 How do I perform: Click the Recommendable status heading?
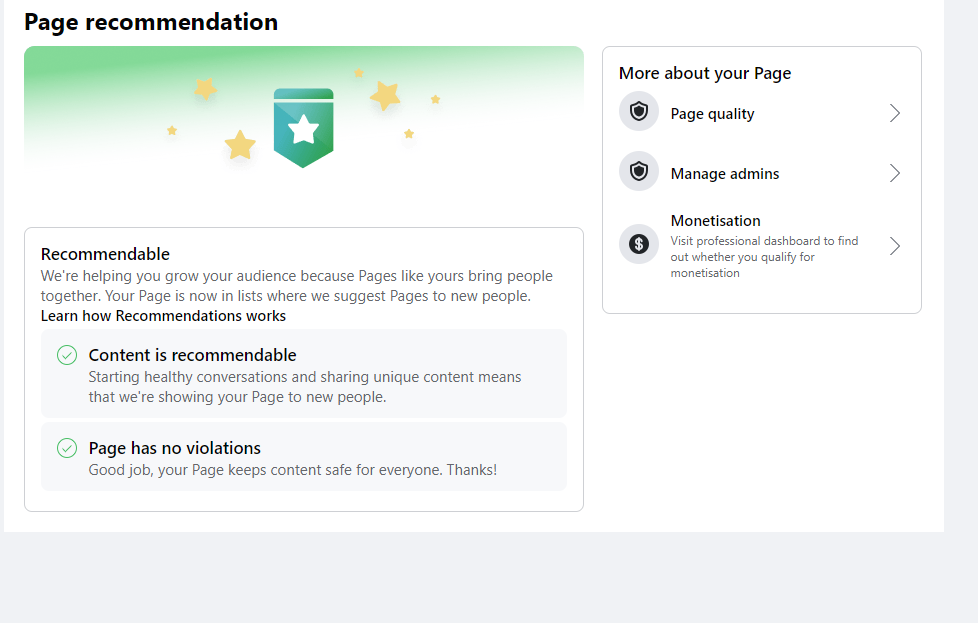tap(105, 254)
